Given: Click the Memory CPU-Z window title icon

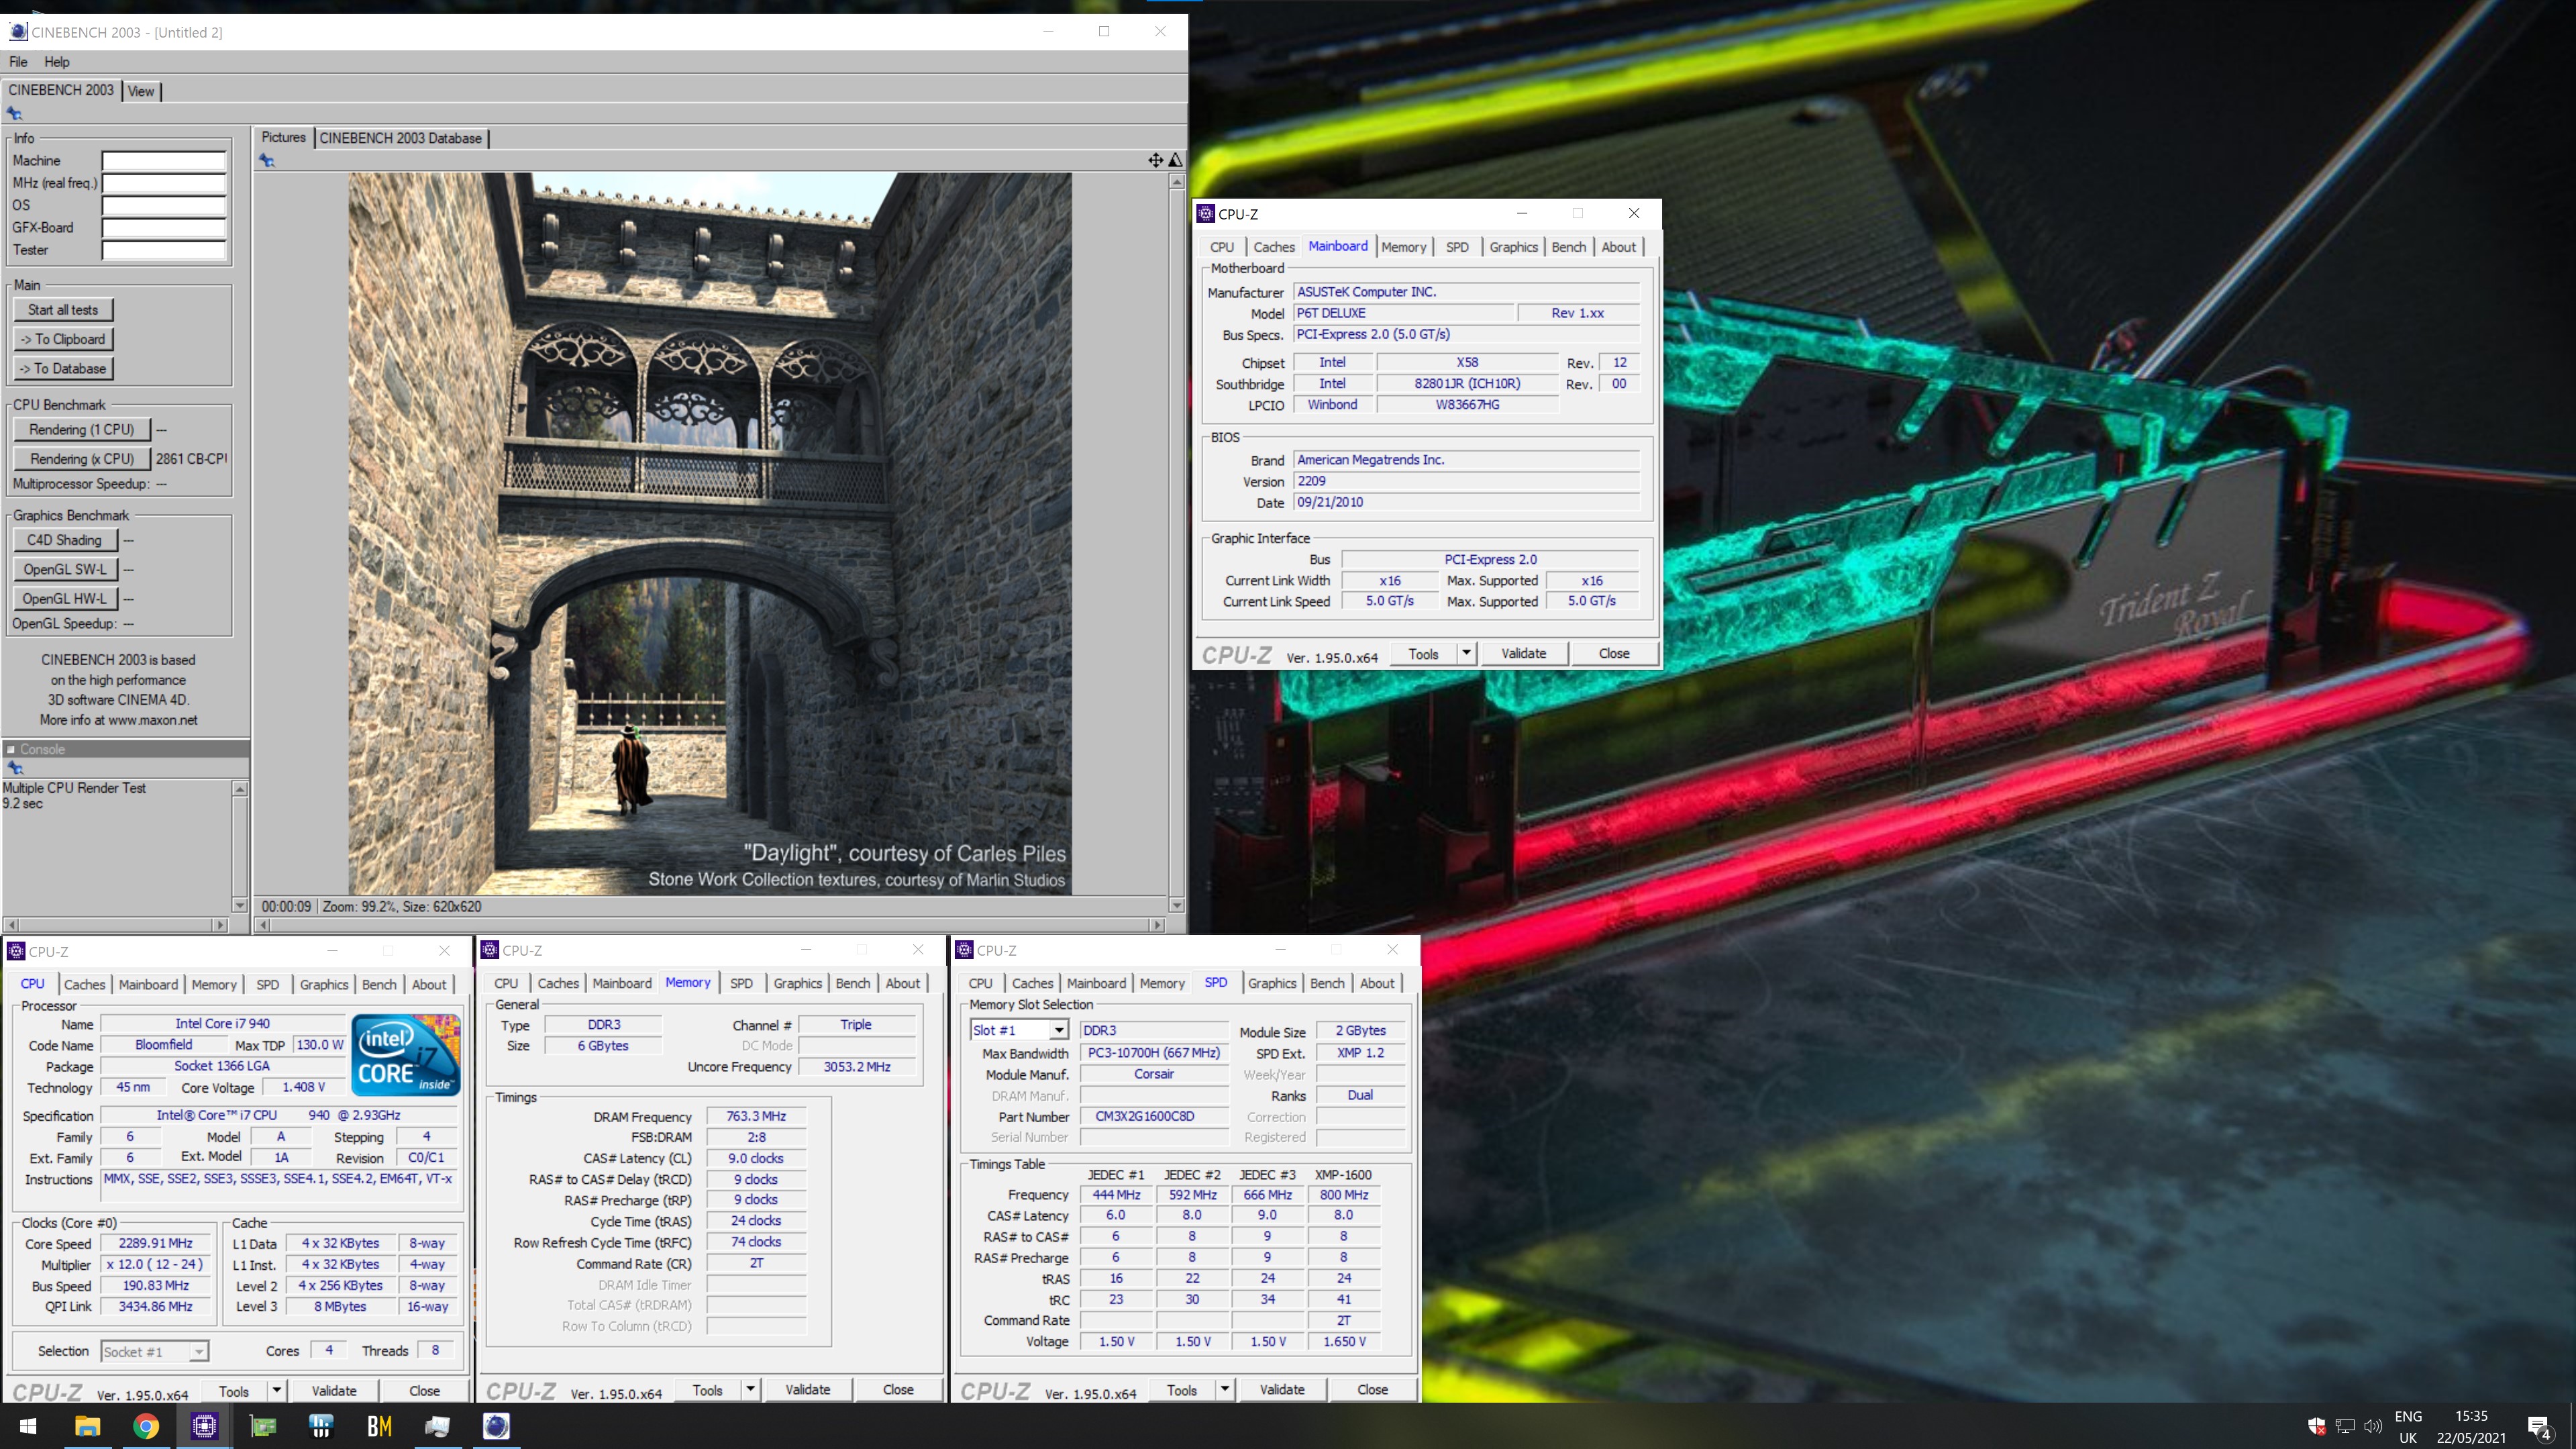Looking at the screenshot, I should [x=490, y=950].
